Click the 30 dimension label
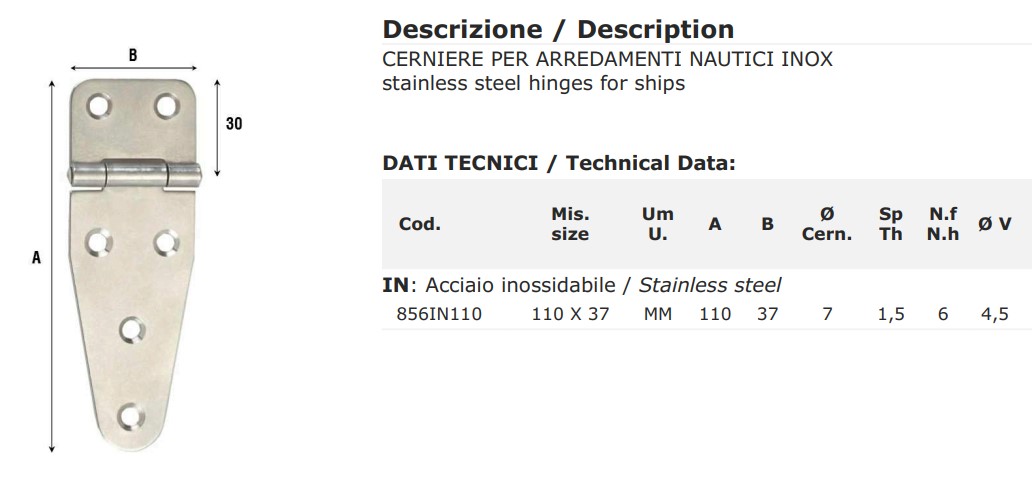1032x477 pixels. [234, 124]
